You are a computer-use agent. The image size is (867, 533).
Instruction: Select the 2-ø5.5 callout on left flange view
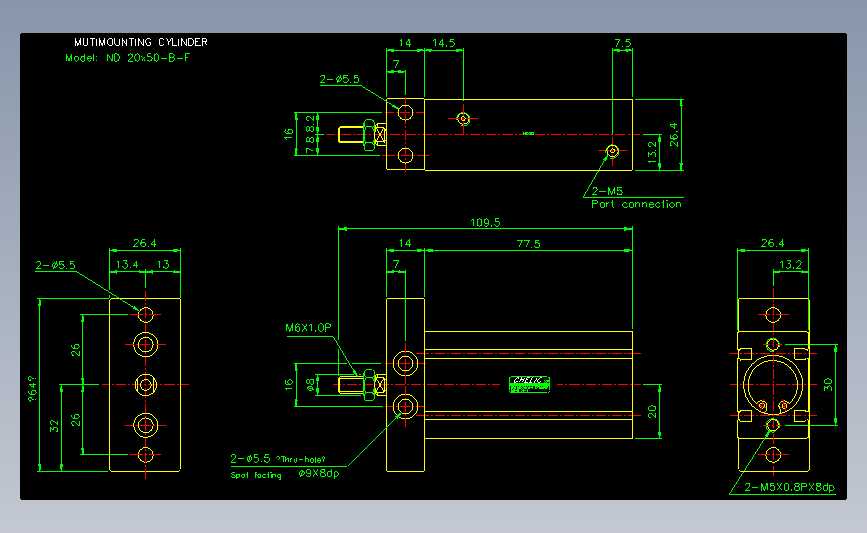(55, 265)
